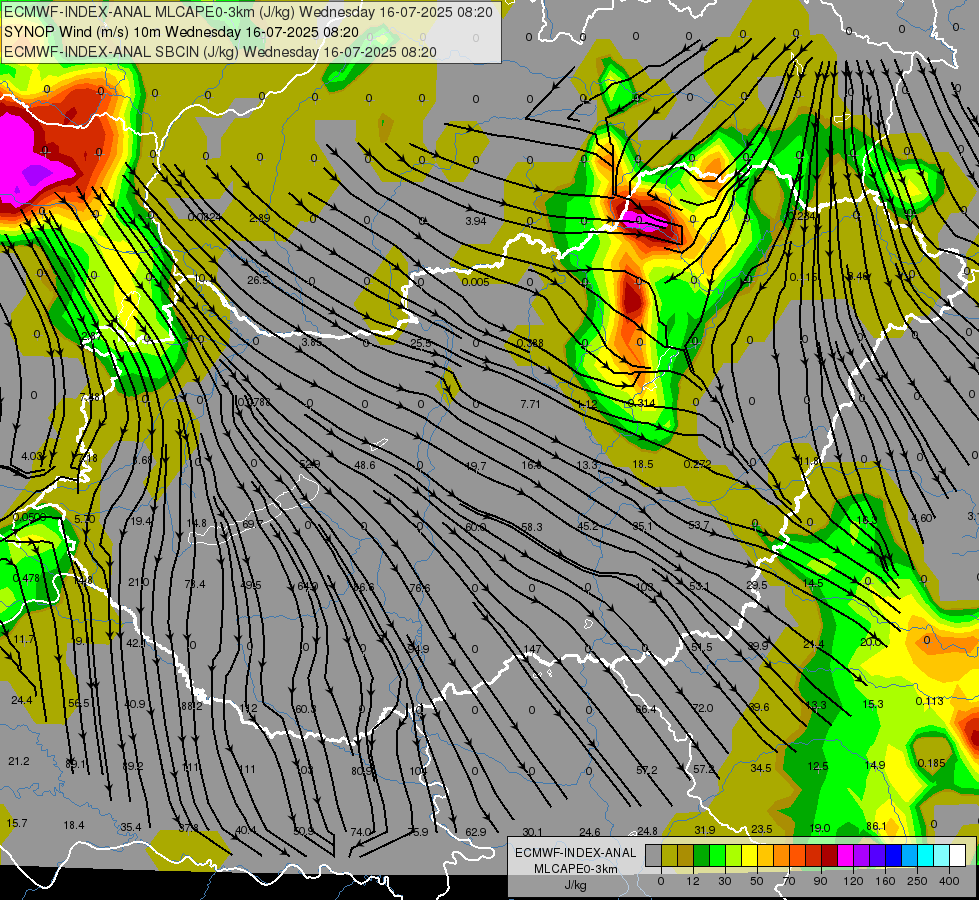Select the bright green legend swatch

click(718, 855)
